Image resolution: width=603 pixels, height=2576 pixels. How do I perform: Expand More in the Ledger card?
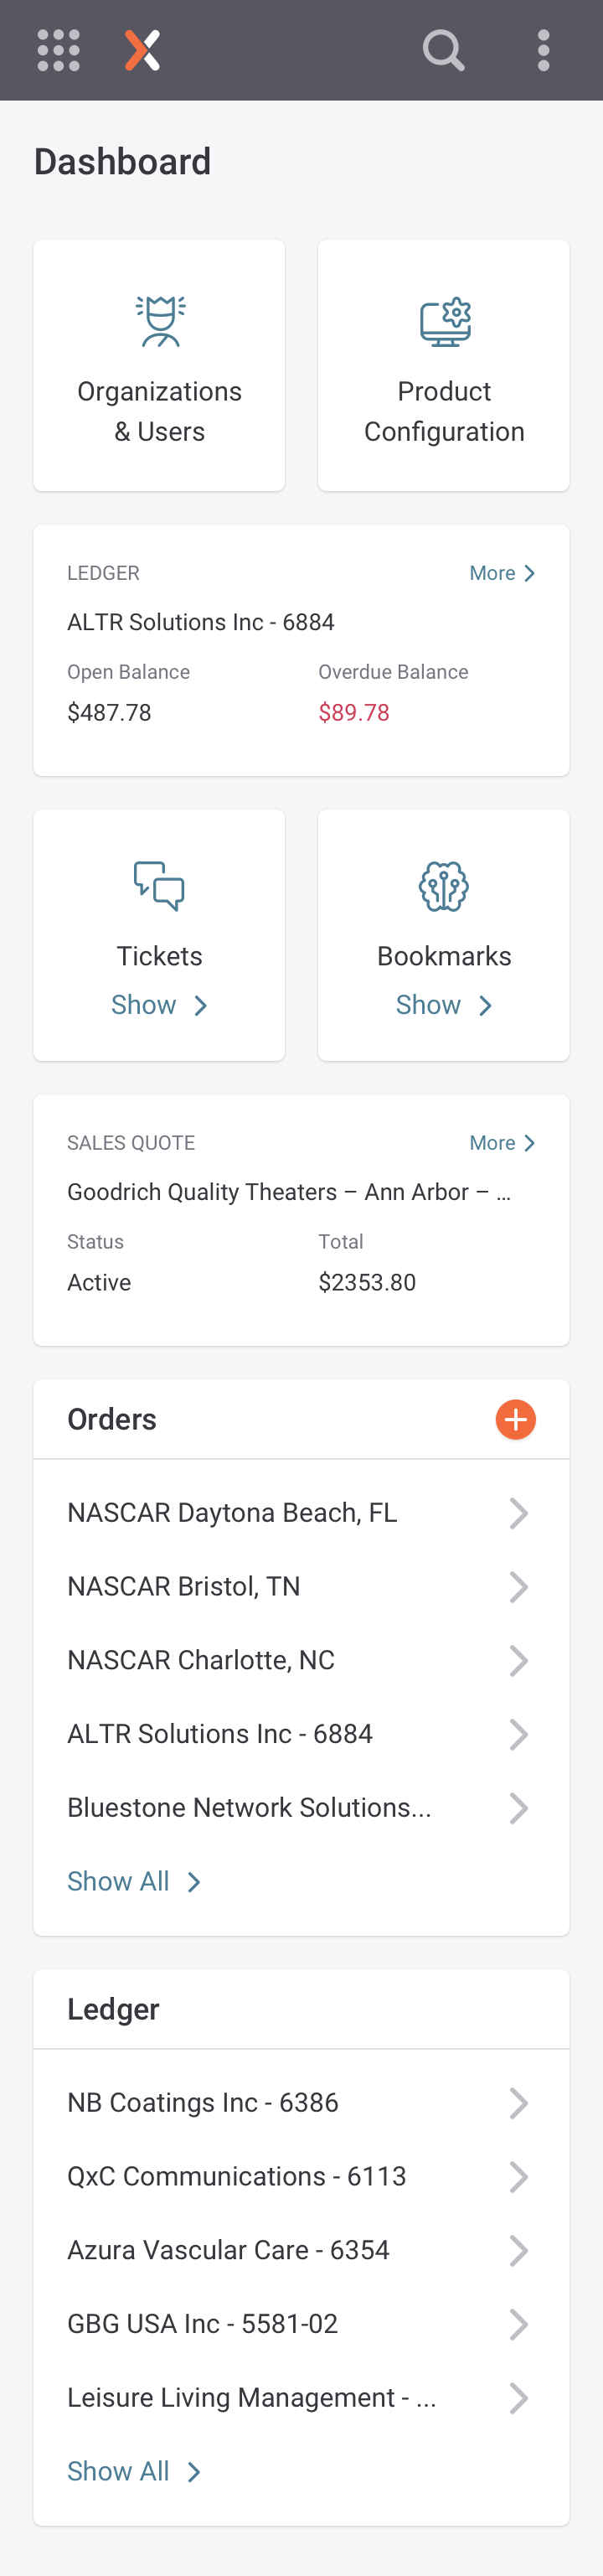pos(503,573)
